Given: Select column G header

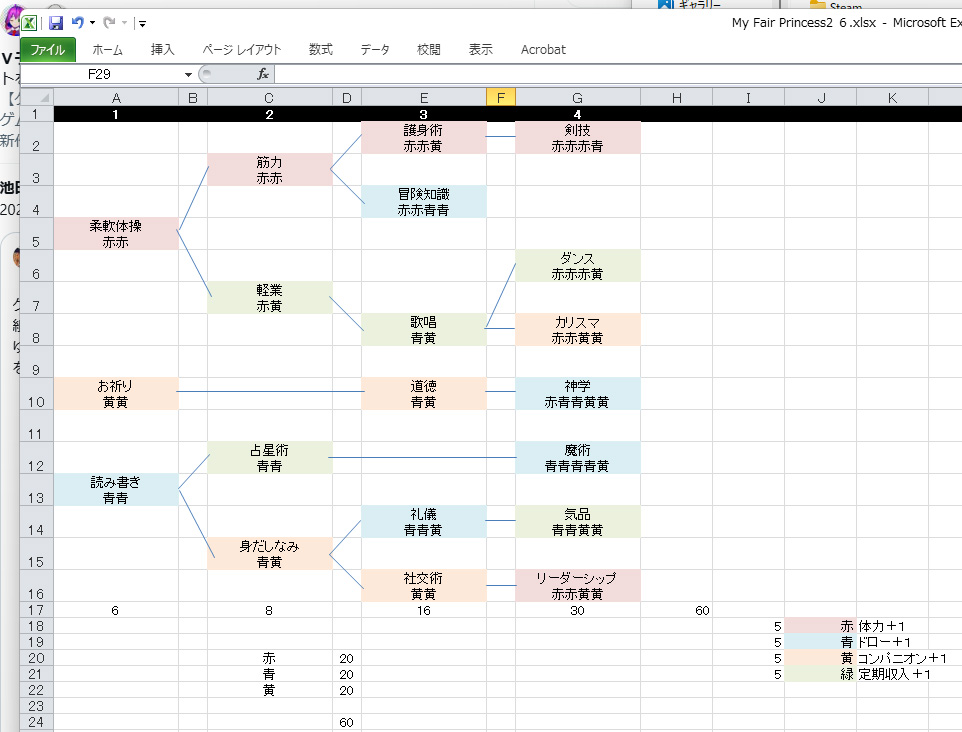Looking at the screenshot, I should point(577,98).
